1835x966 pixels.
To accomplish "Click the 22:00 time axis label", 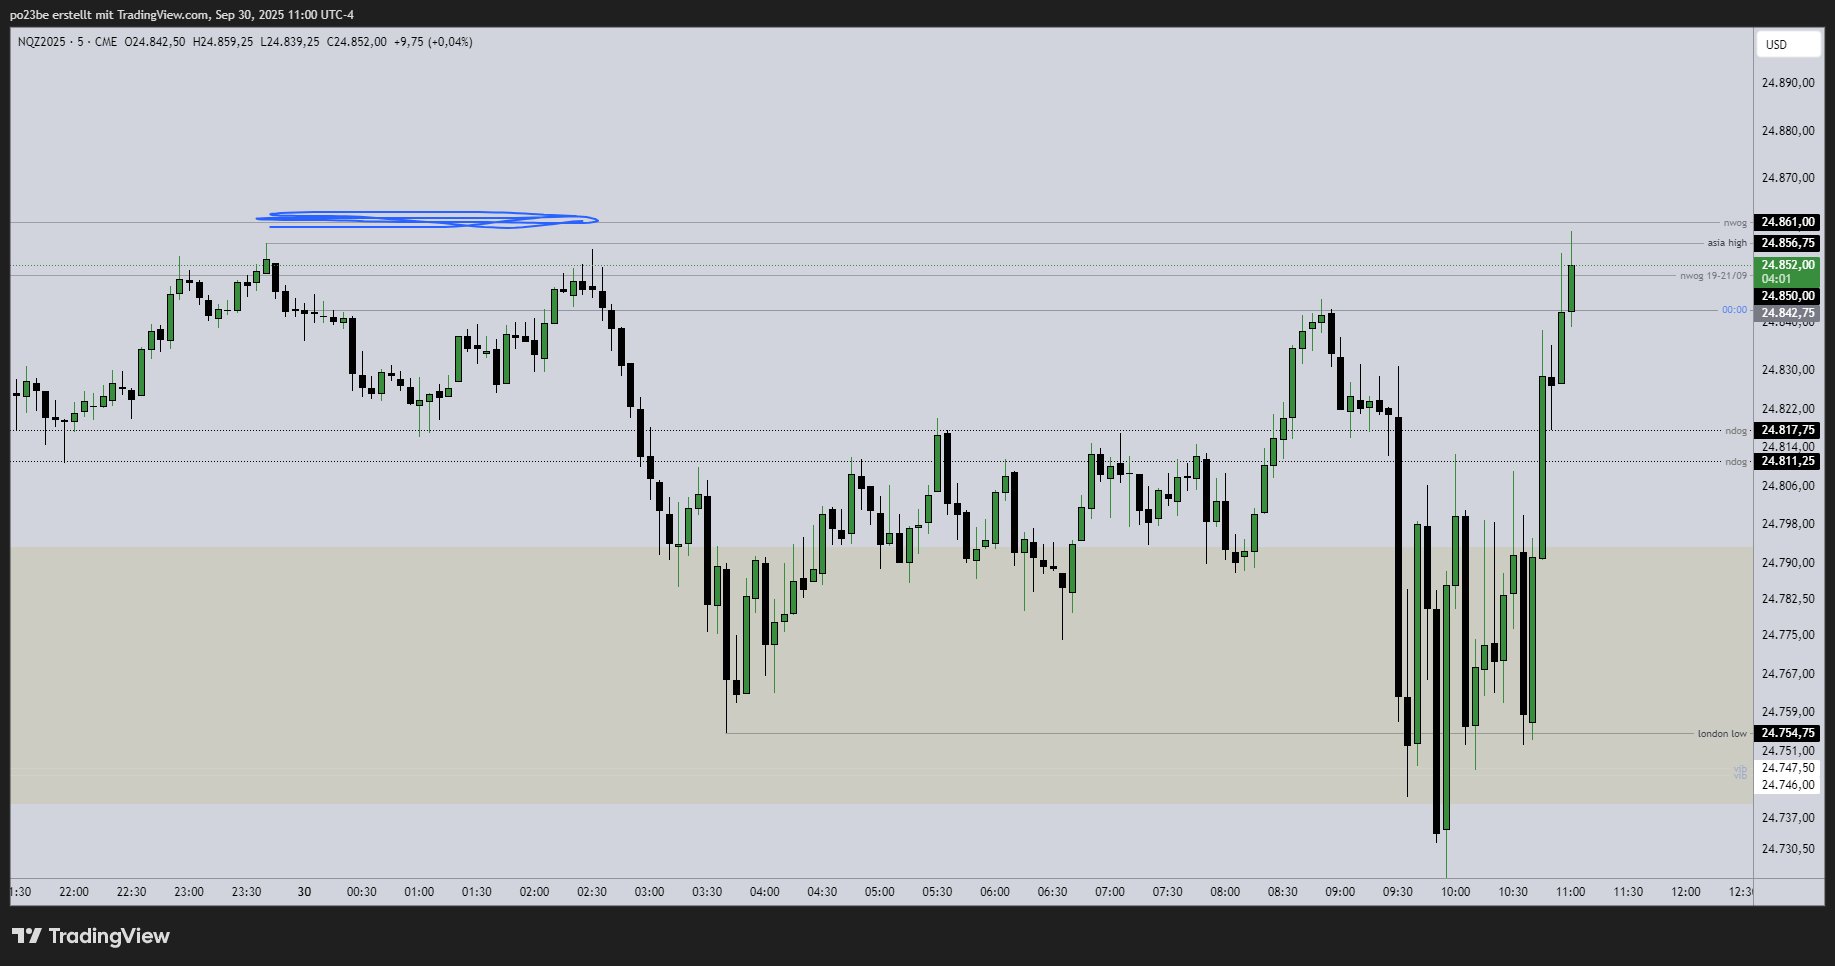I will 74,892.
